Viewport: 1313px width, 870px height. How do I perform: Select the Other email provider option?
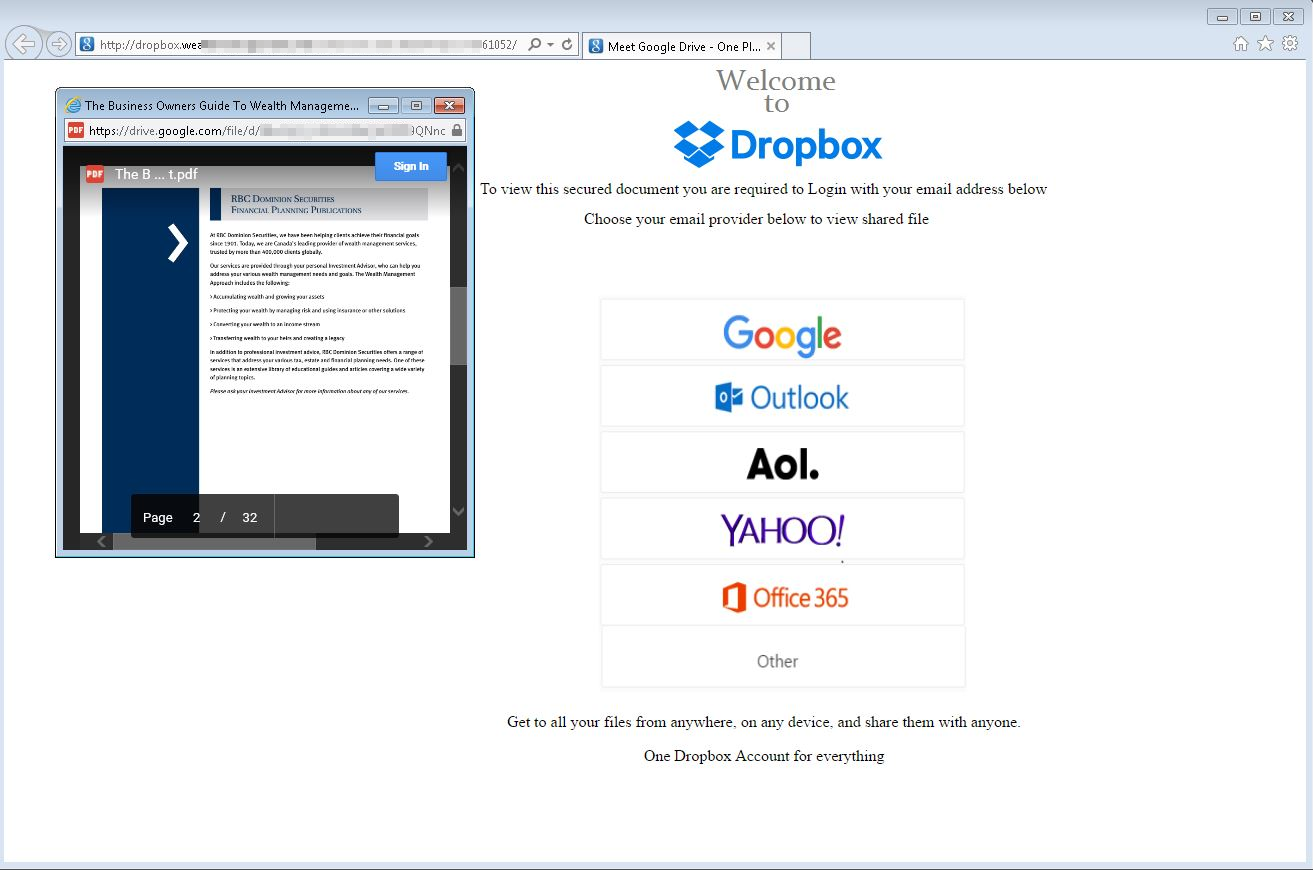(782, 657)
